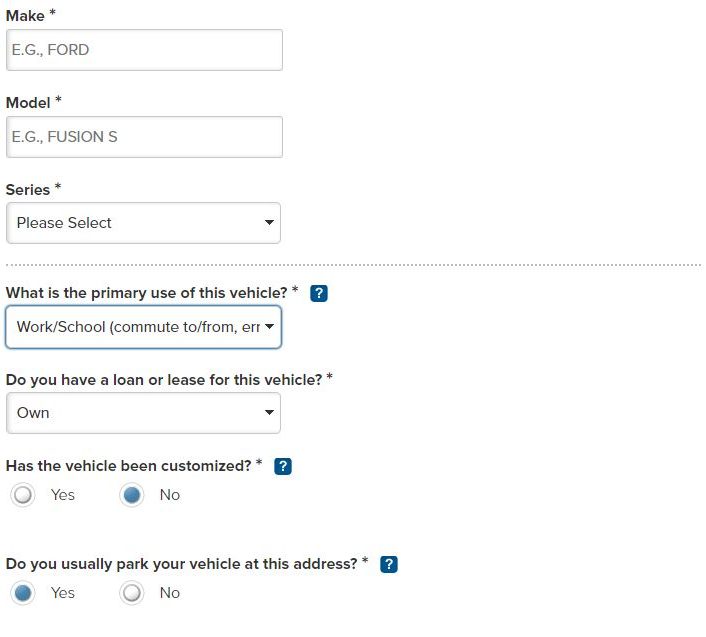The height and width of the screenshot is (637, 706).
Task: Select No for vehicle customized
Action: (132, 495)
